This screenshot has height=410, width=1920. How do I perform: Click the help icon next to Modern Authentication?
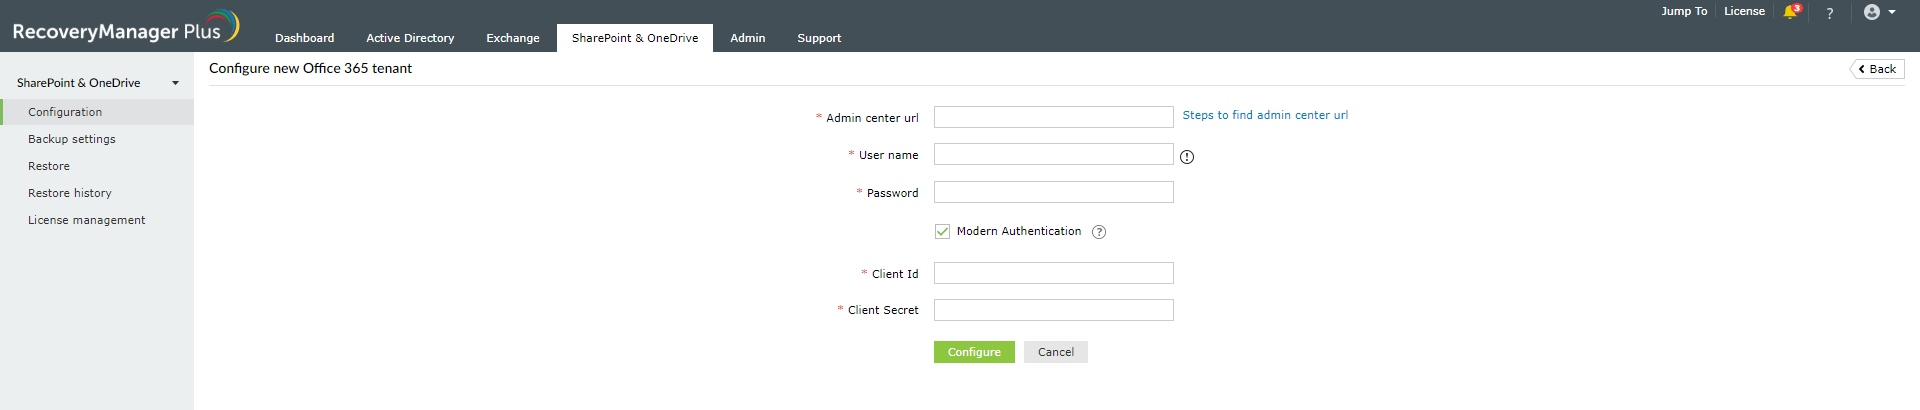coord(1099,232)
